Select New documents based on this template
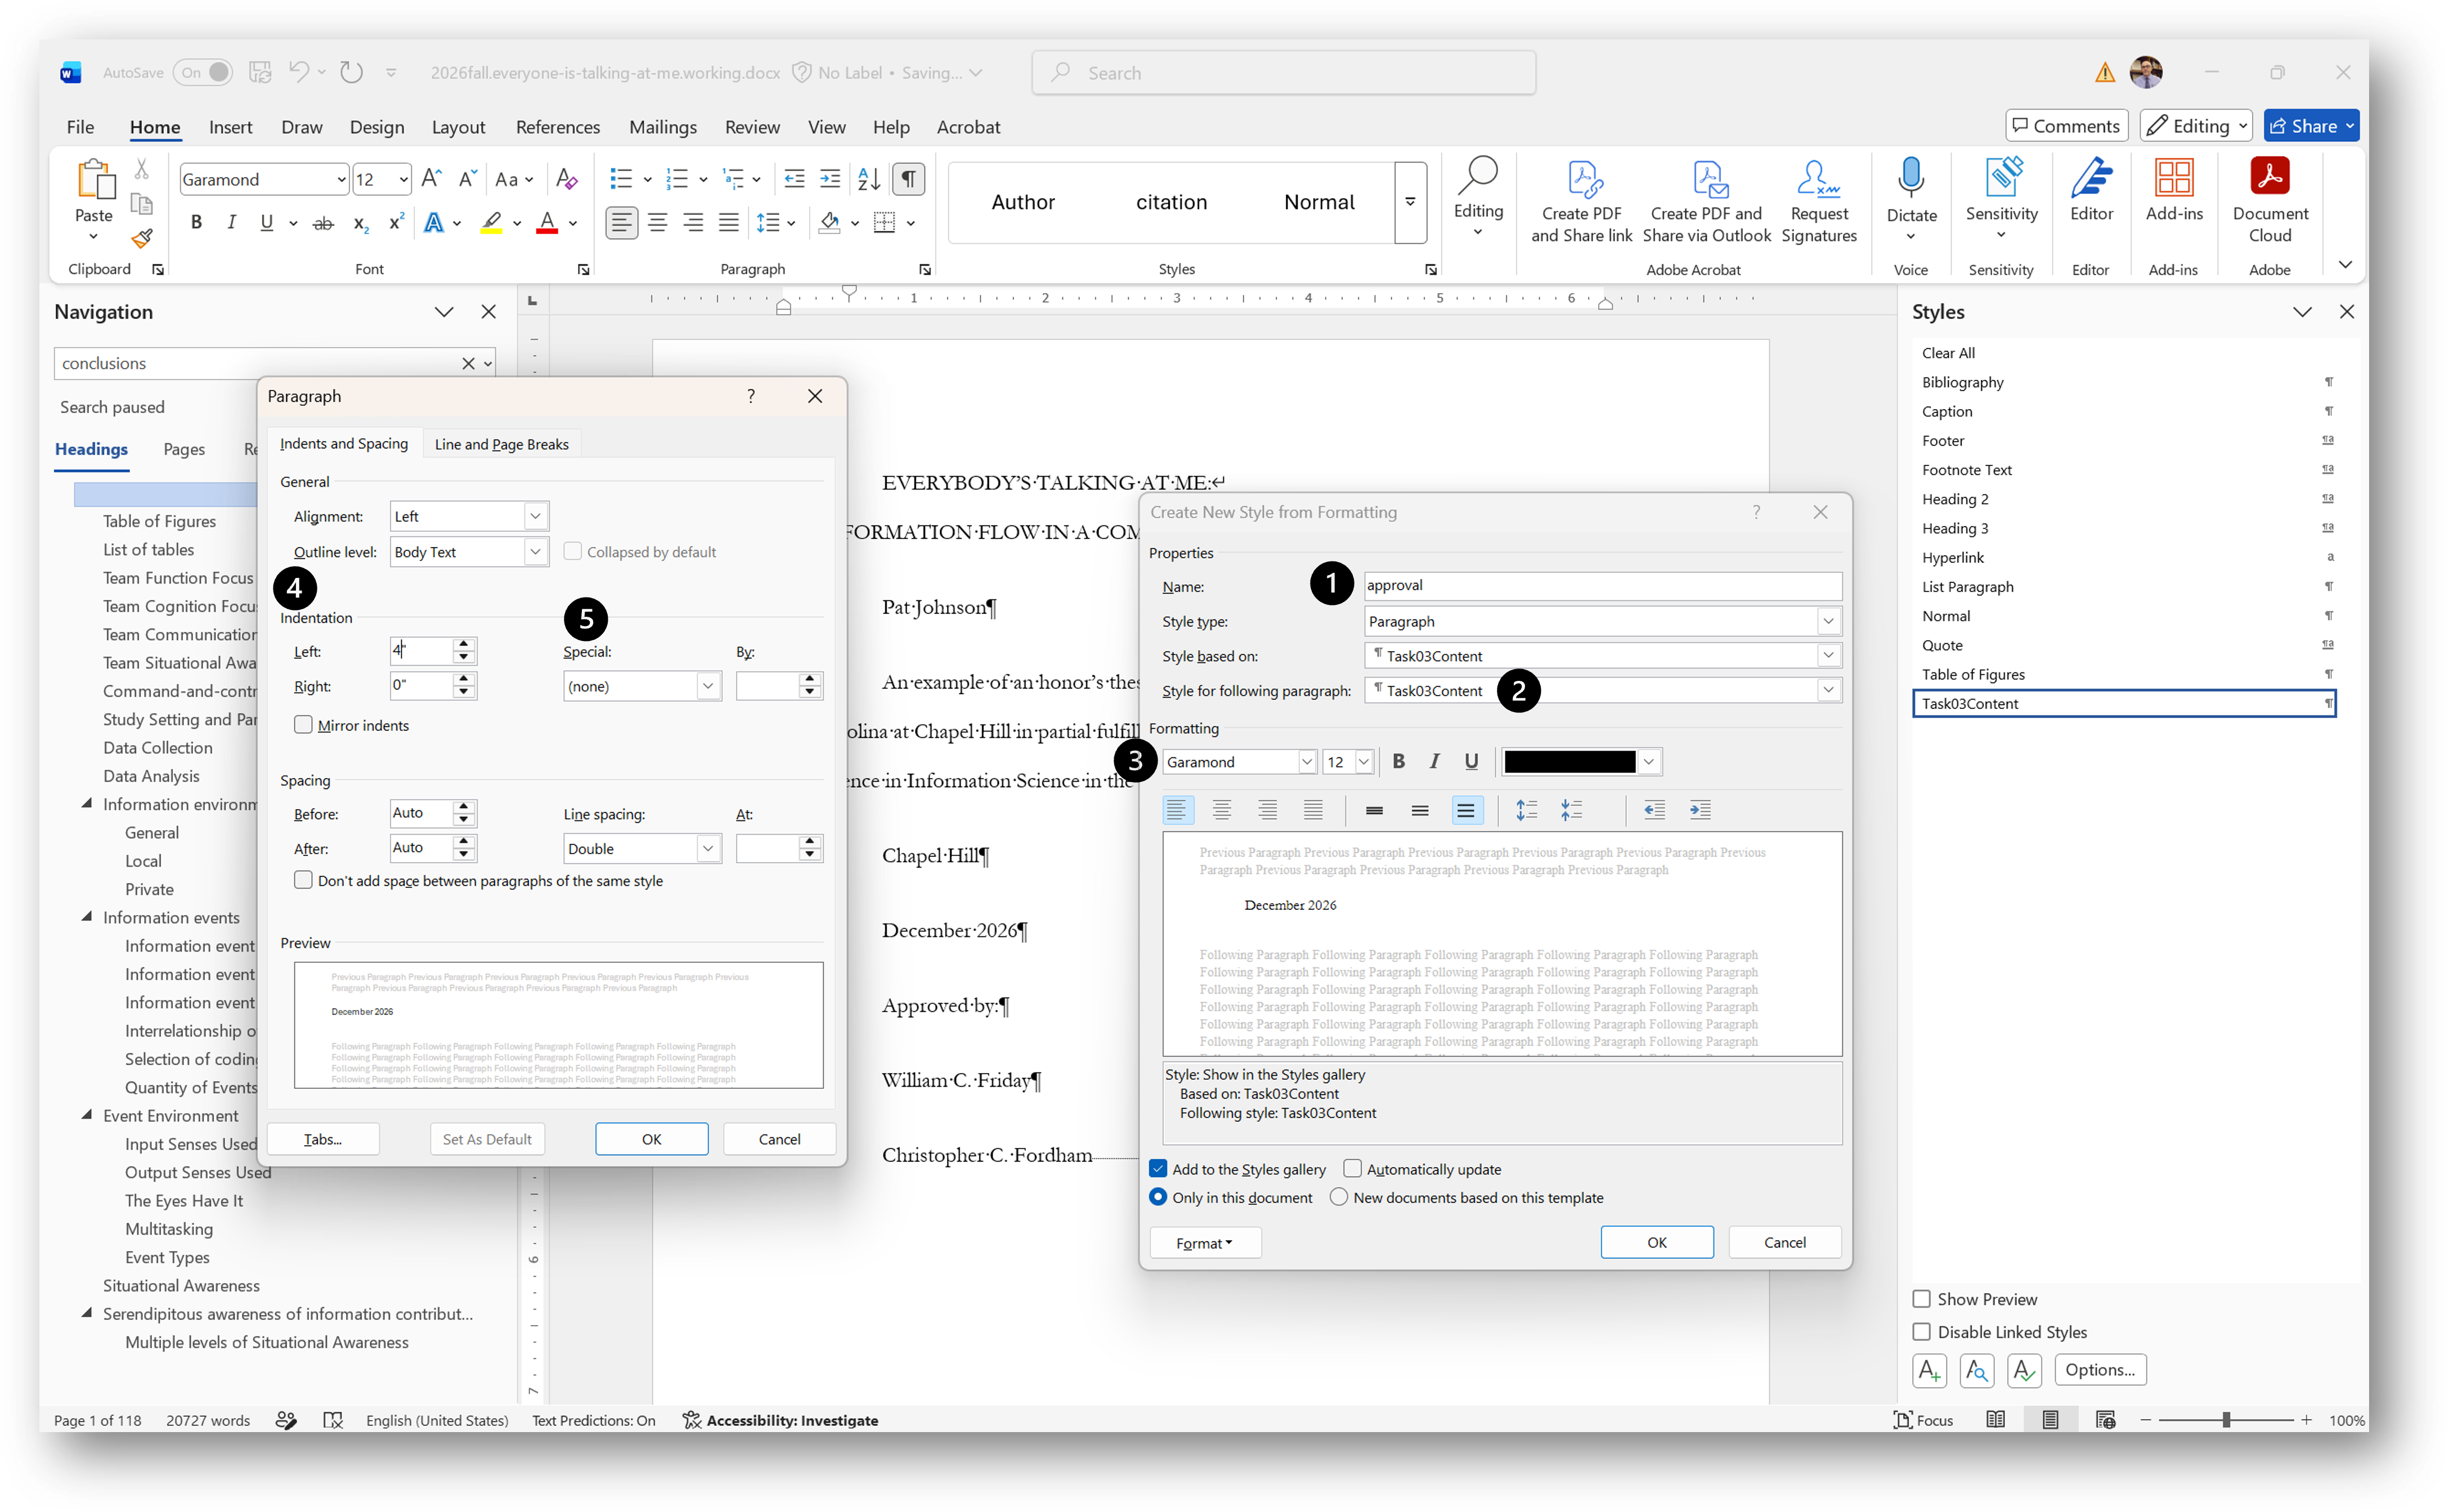Viewport: 2449px width, 1512px height. (x=1338, y=1197)
